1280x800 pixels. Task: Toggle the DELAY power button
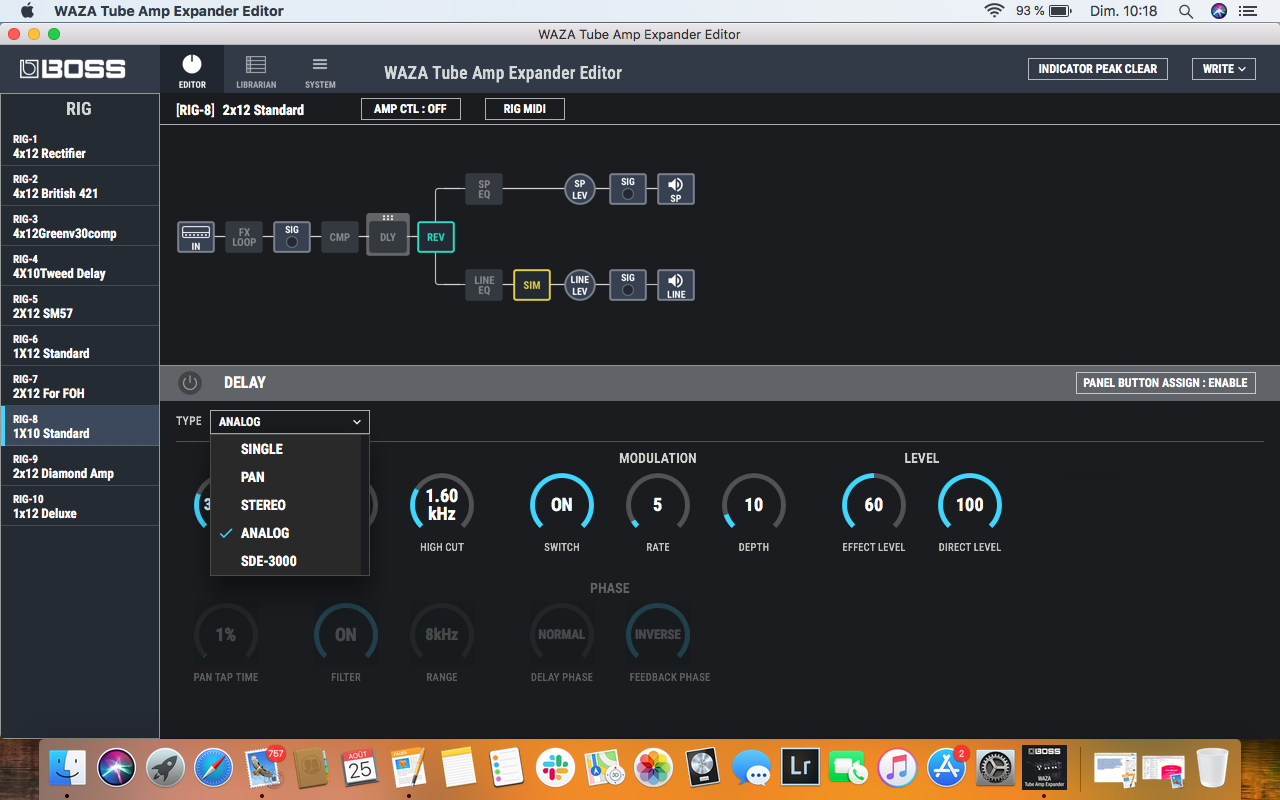189,382
